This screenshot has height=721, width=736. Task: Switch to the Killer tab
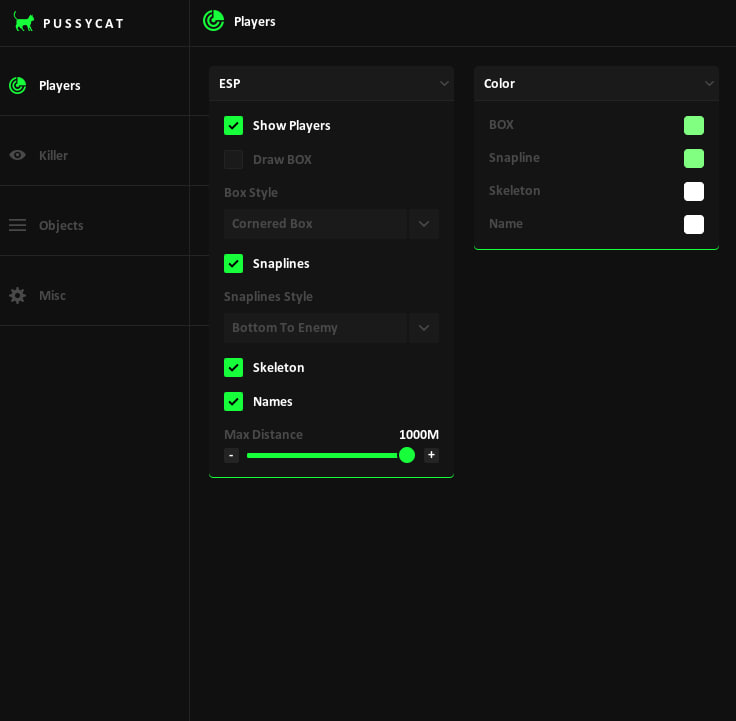coord(53,155)
